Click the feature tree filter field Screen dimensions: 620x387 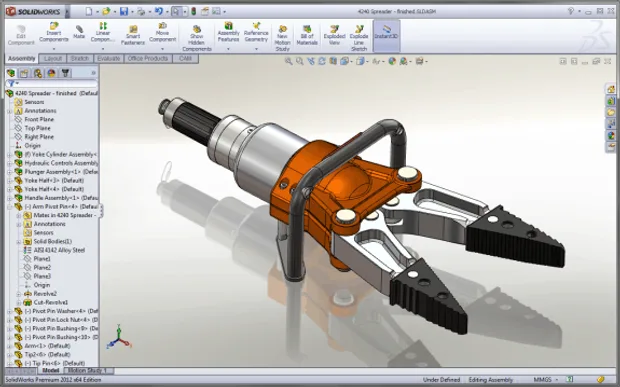[51, 83]
